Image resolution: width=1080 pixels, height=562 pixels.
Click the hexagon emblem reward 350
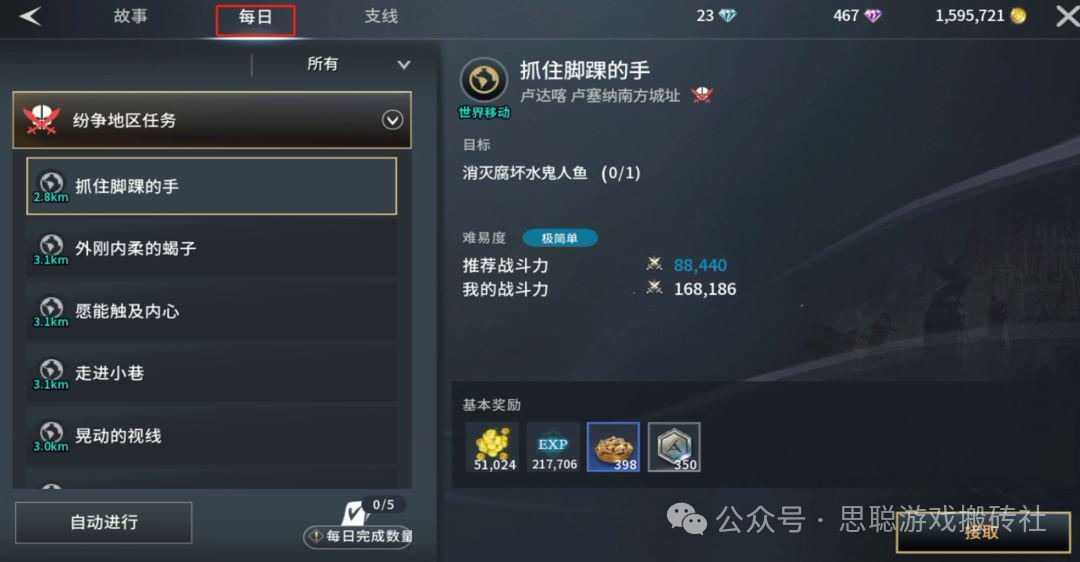[674, 447]
